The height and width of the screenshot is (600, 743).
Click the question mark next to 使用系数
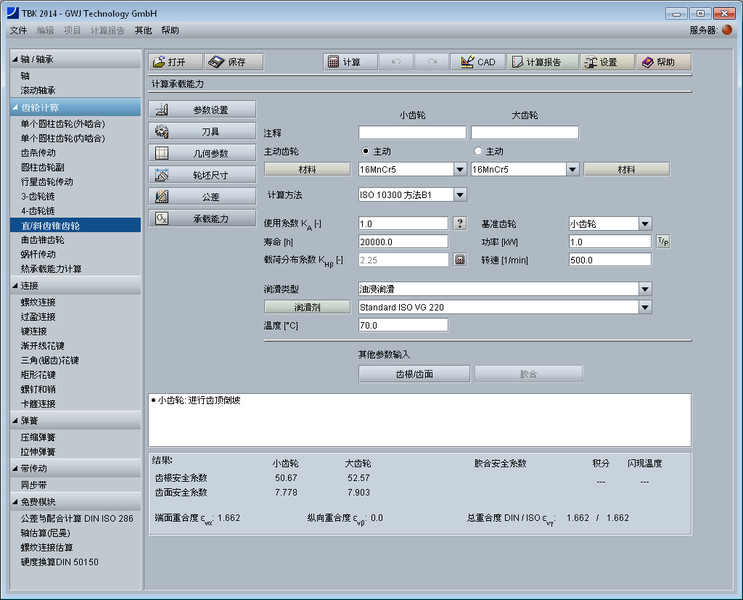coord(460,224)
